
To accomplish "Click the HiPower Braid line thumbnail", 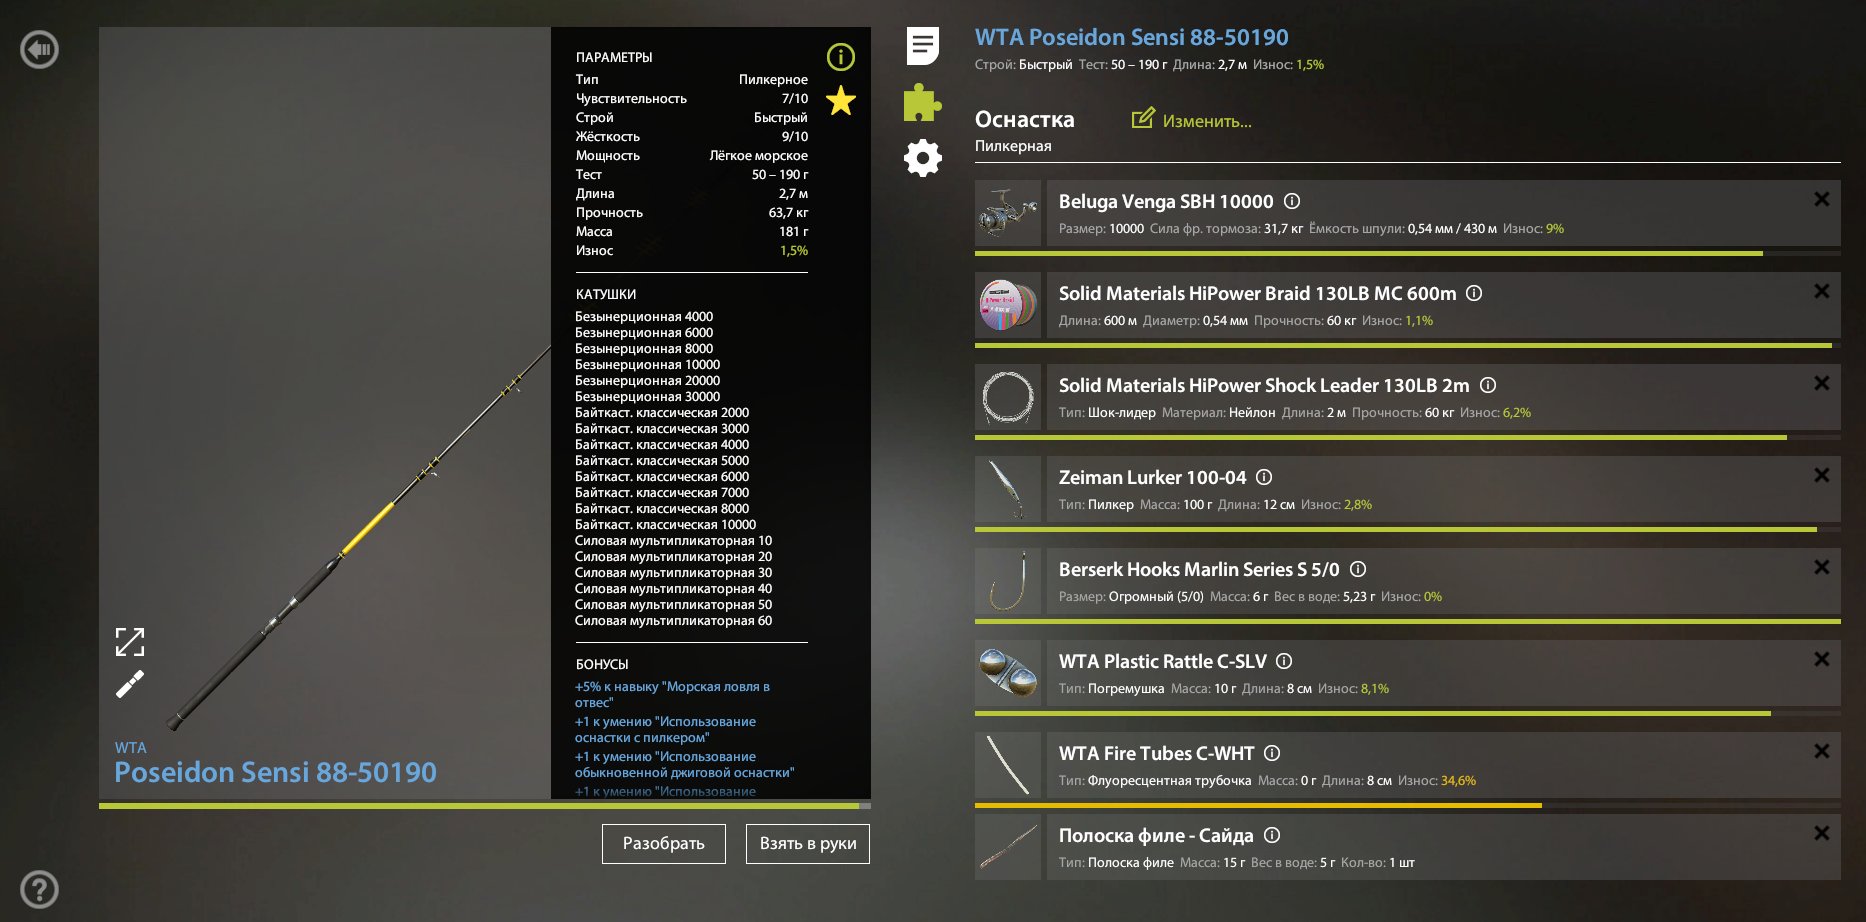I will [x=1008, y=305].
